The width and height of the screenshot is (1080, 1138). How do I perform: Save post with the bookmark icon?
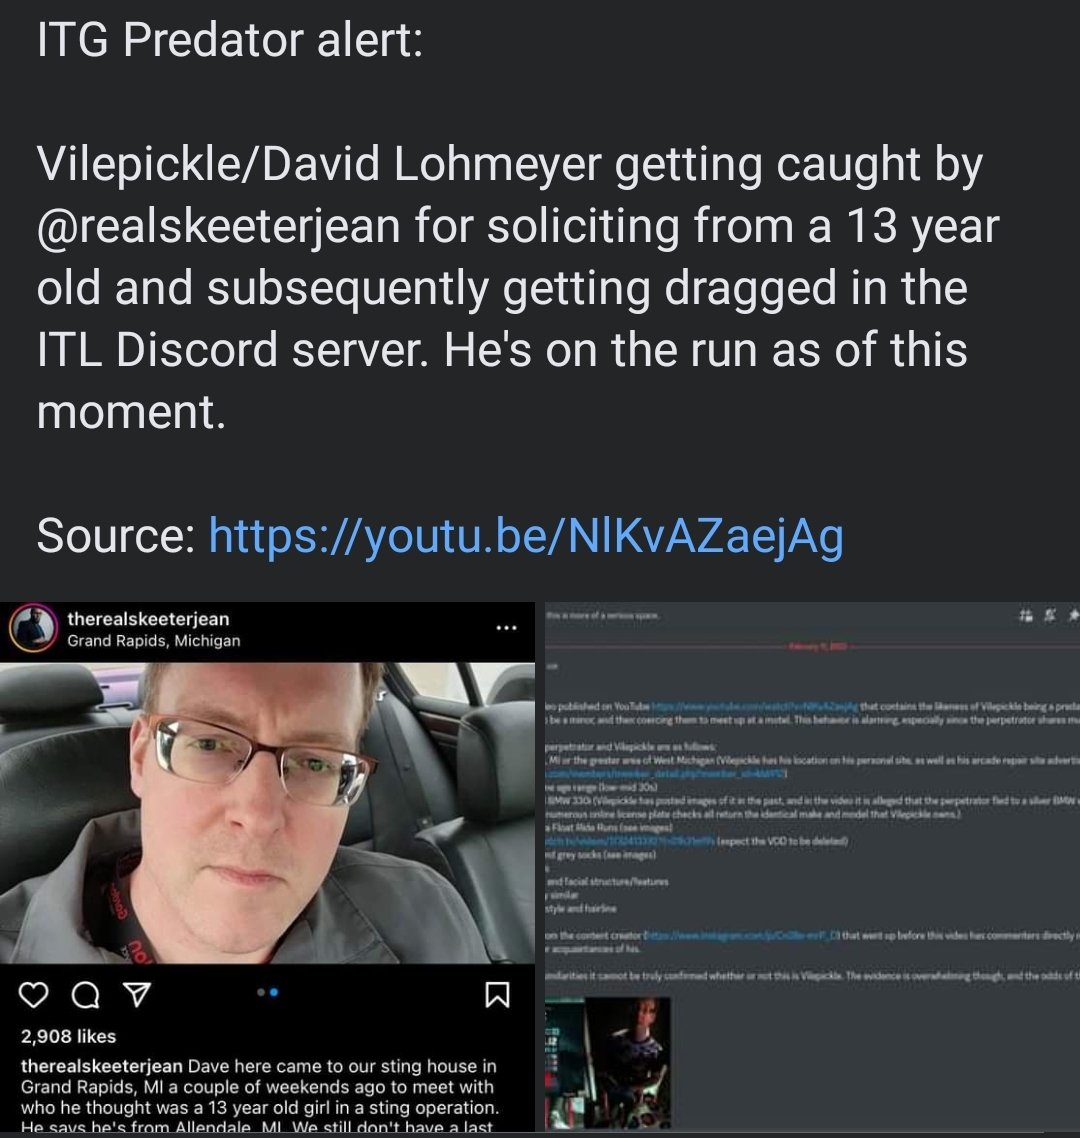pos(497,994)
